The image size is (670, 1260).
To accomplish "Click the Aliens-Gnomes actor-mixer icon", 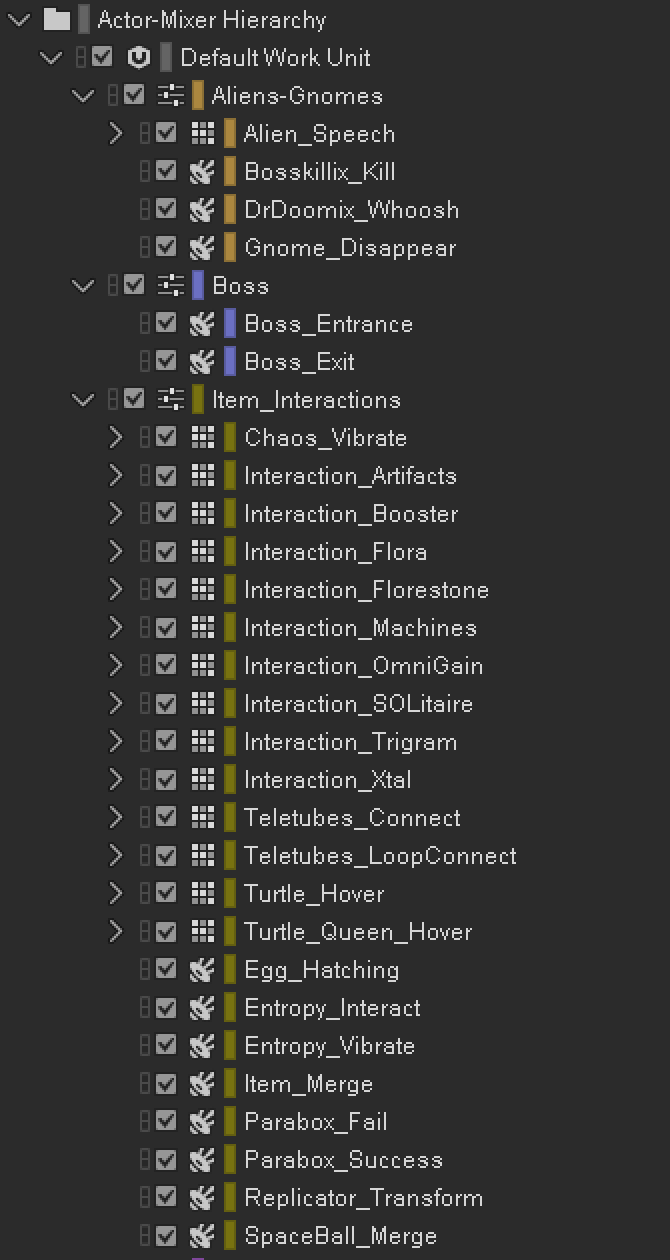I will point(172,96).
